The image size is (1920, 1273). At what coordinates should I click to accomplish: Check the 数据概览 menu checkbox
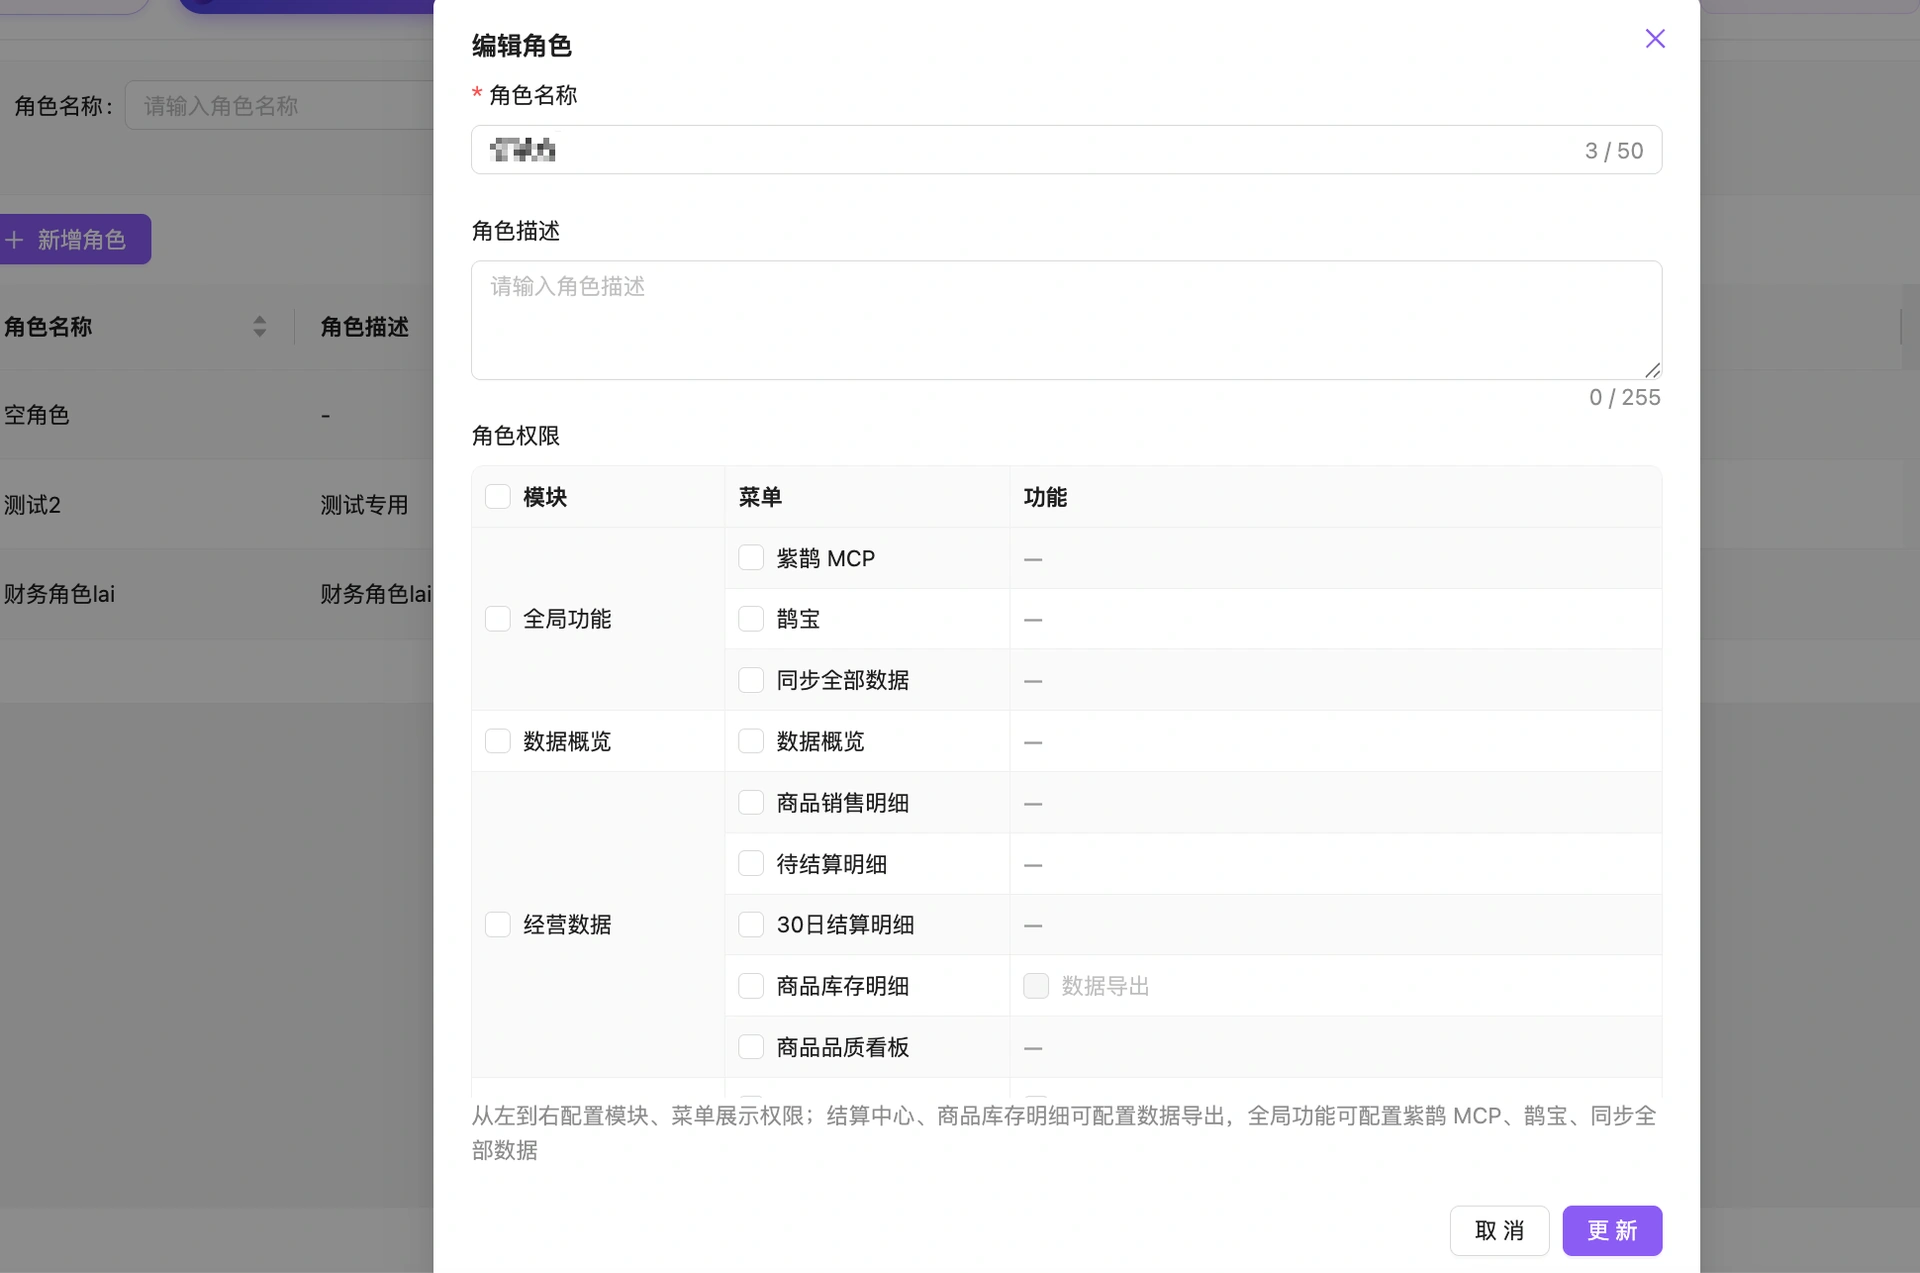[751, 741]
